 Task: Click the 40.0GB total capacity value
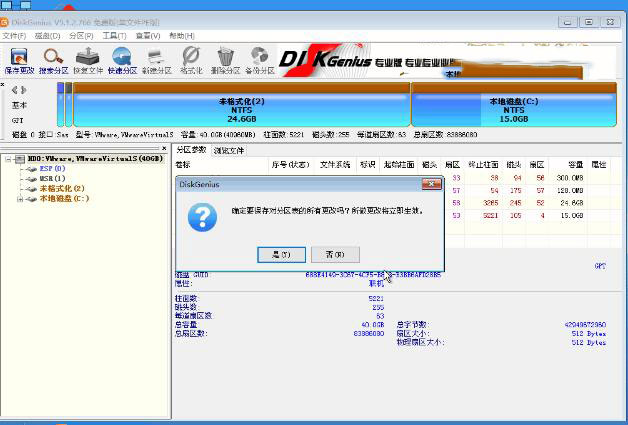372,325
